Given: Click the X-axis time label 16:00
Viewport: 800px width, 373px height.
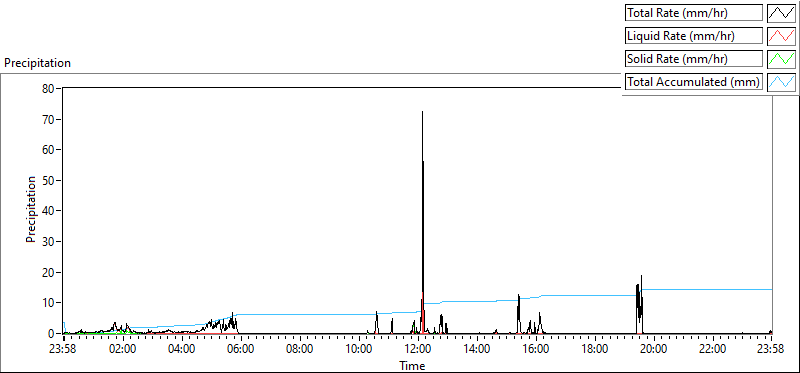Looking at the screenshot, I should point(536,350).
